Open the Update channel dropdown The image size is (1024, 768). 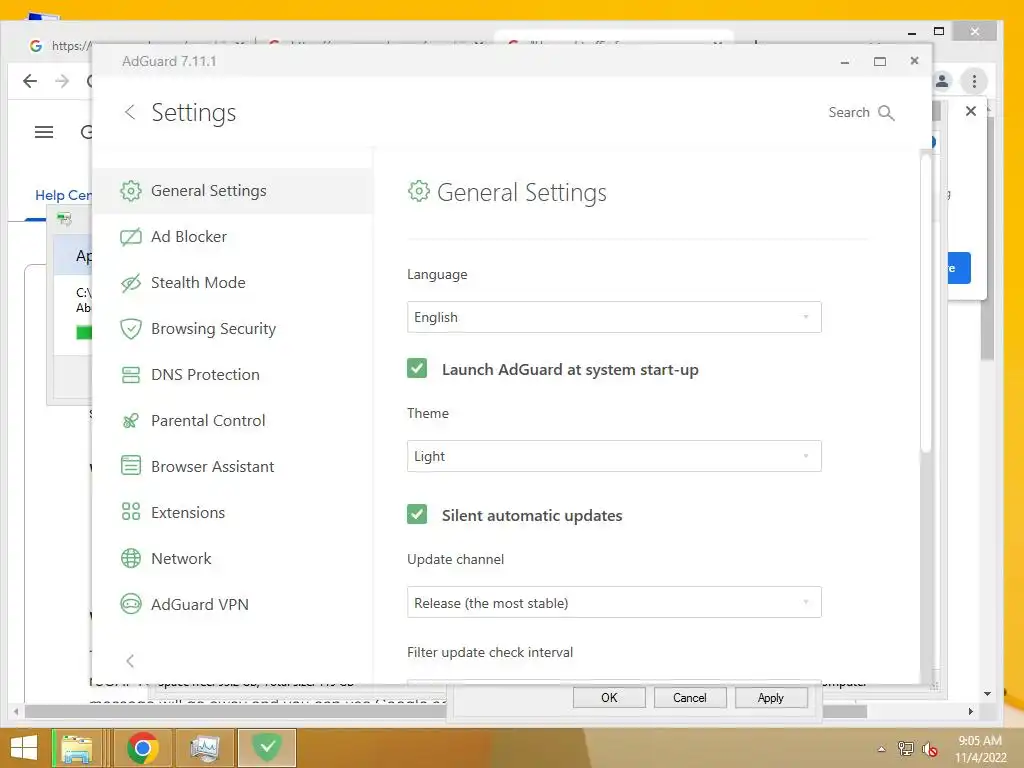pyautogui.click(x=614, y=603)
